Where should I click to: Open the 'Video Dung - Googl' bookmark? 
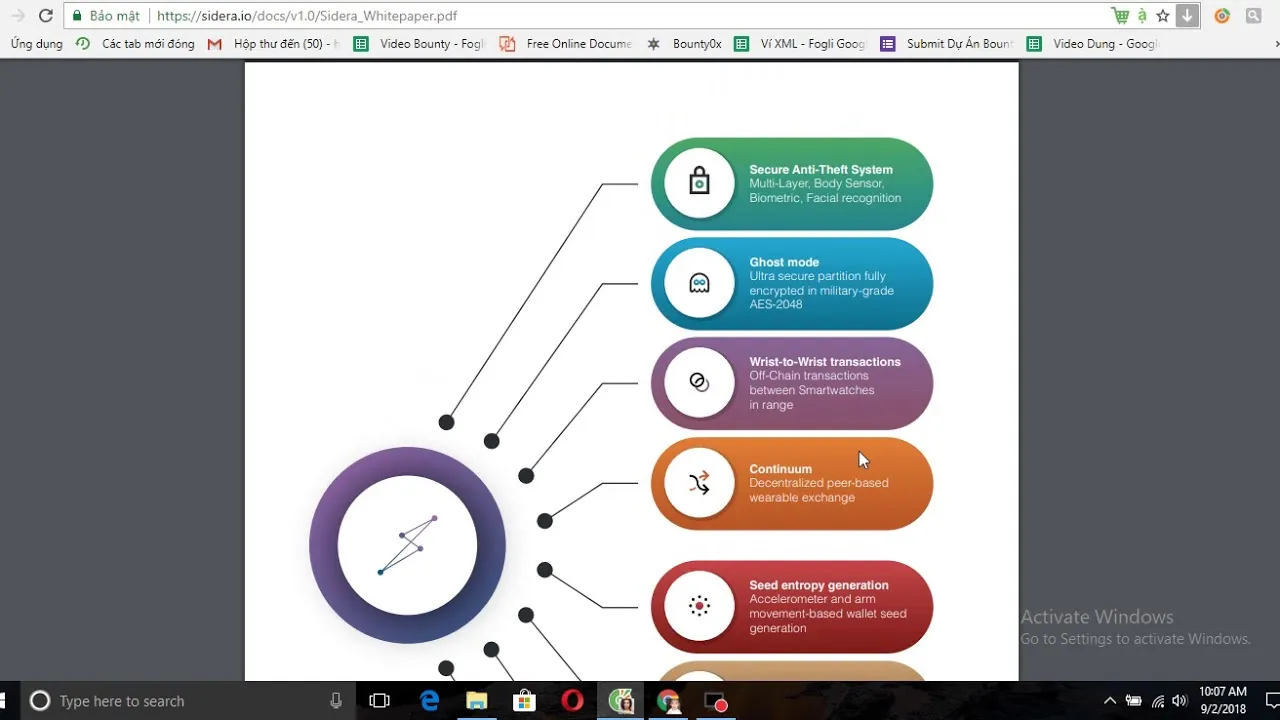tap(1092, 44)
